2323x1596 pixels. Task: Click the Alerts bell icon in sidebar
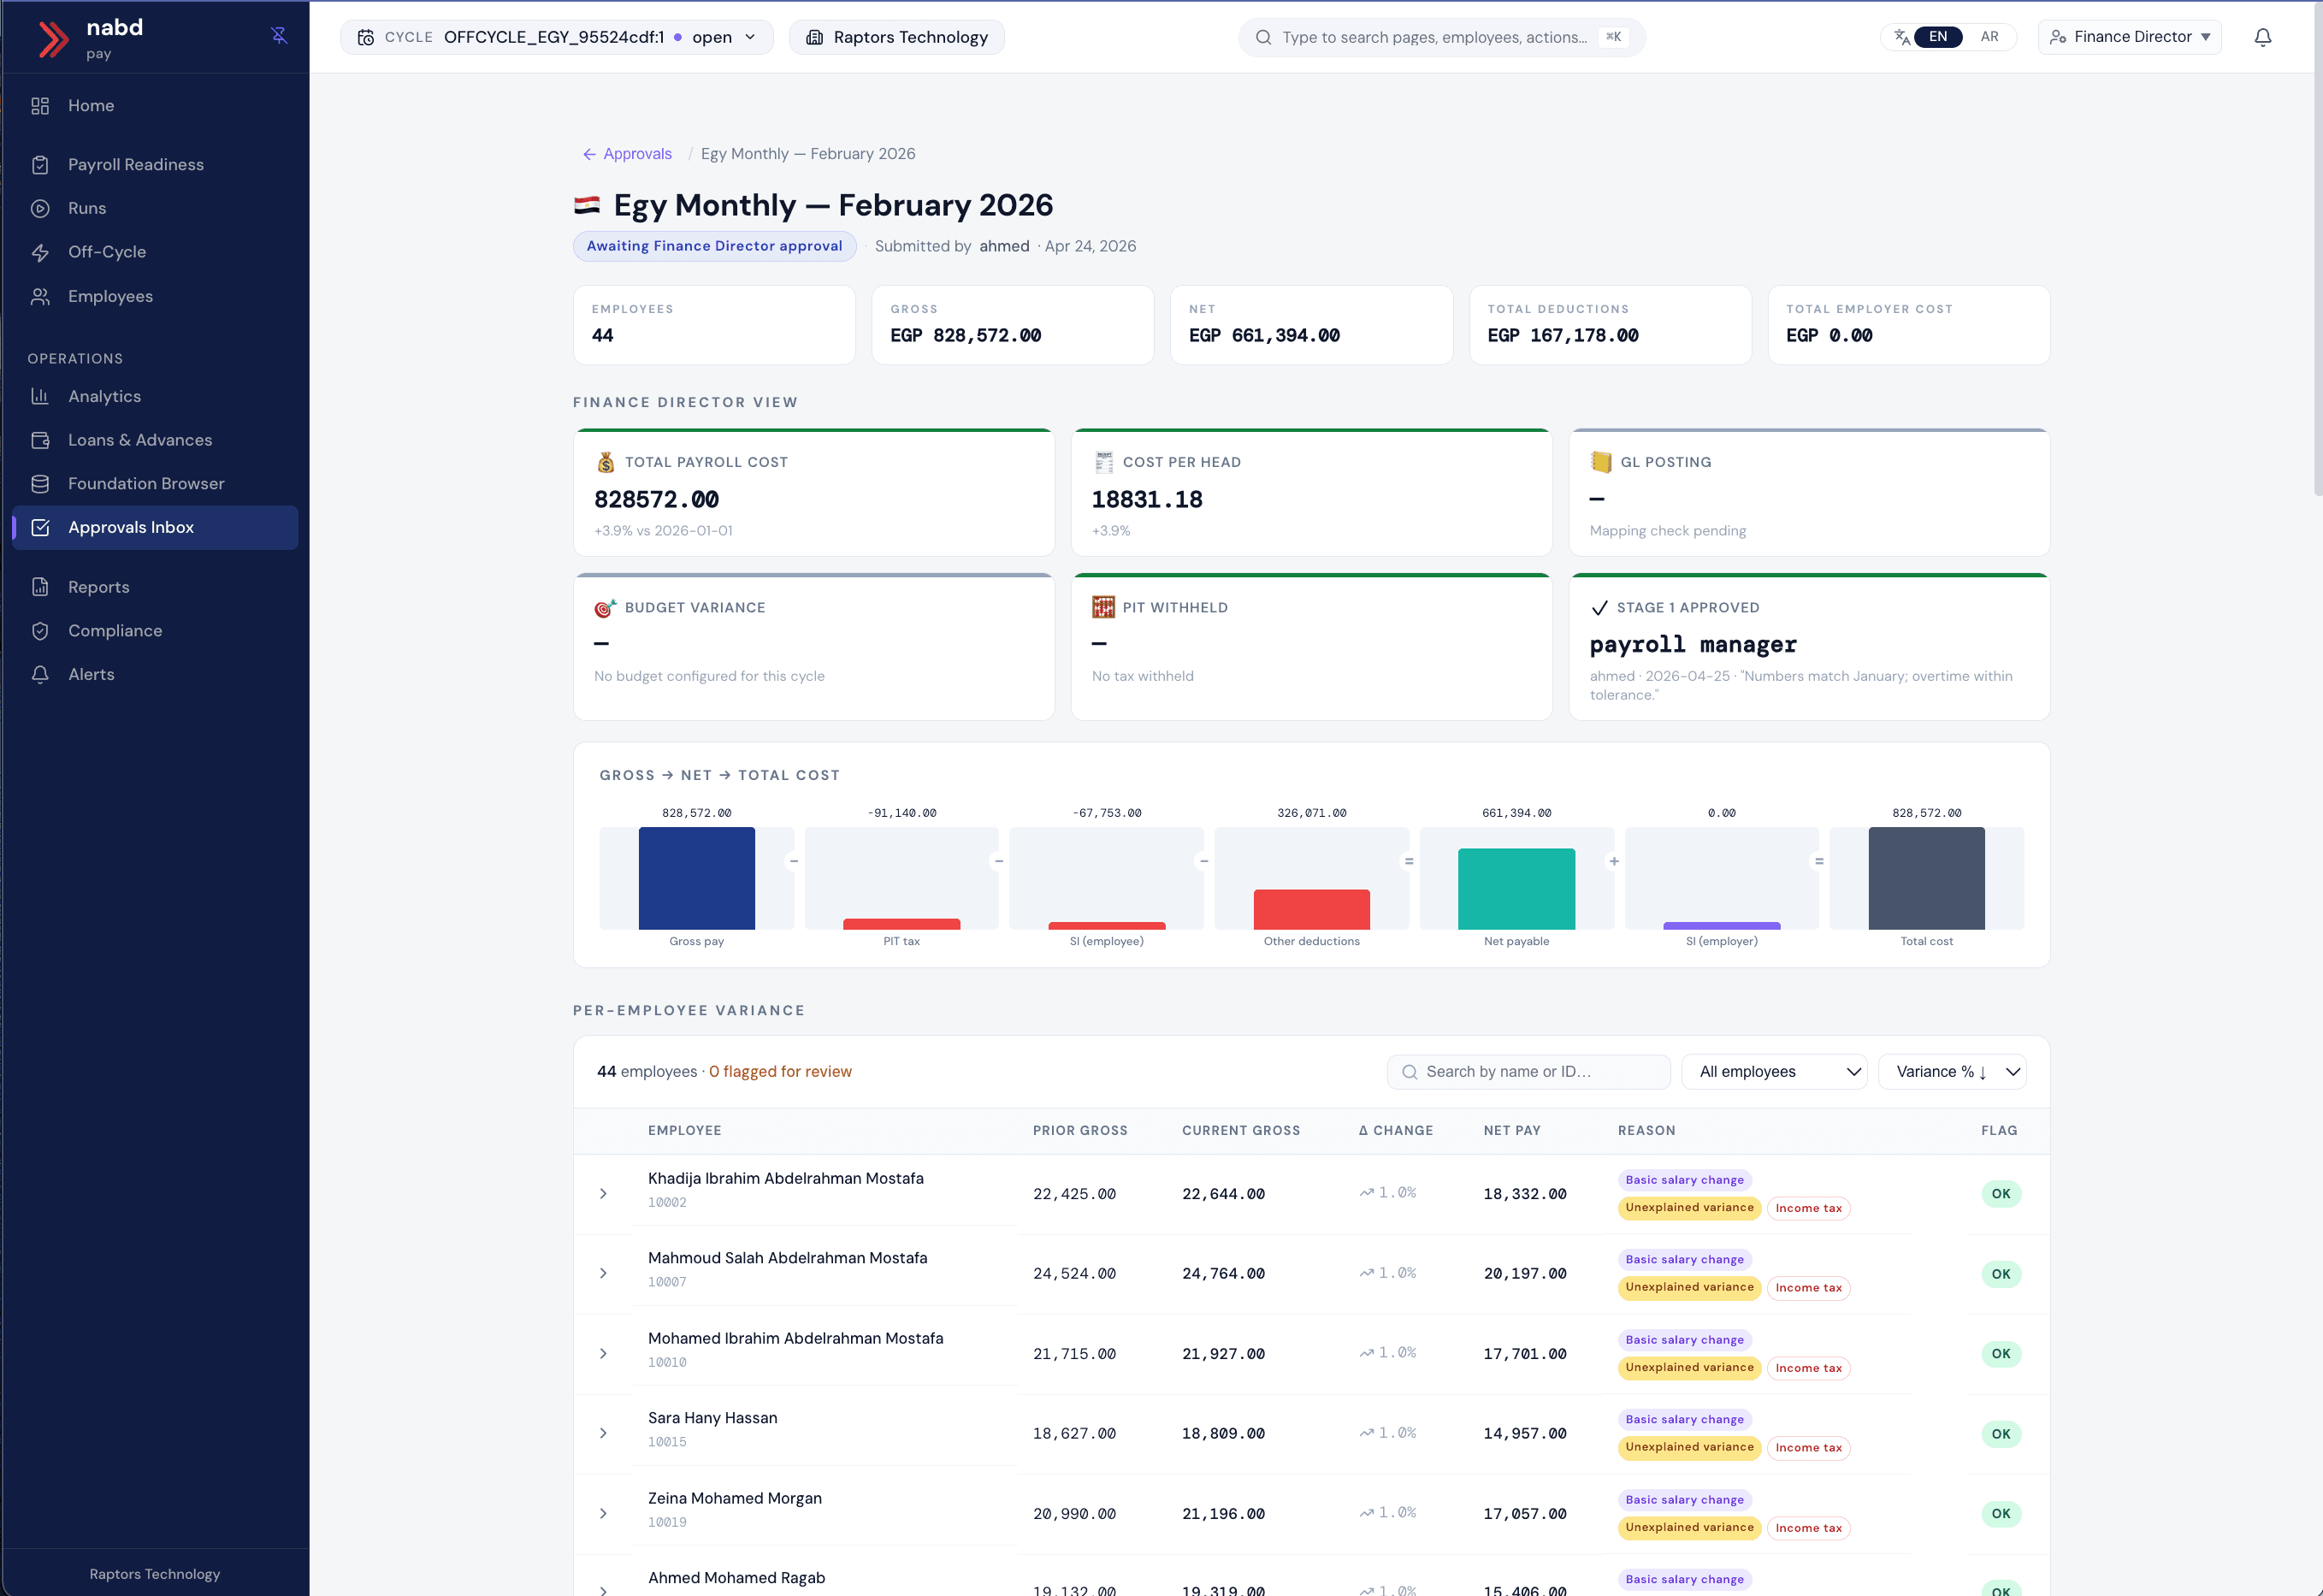point(40,674)
